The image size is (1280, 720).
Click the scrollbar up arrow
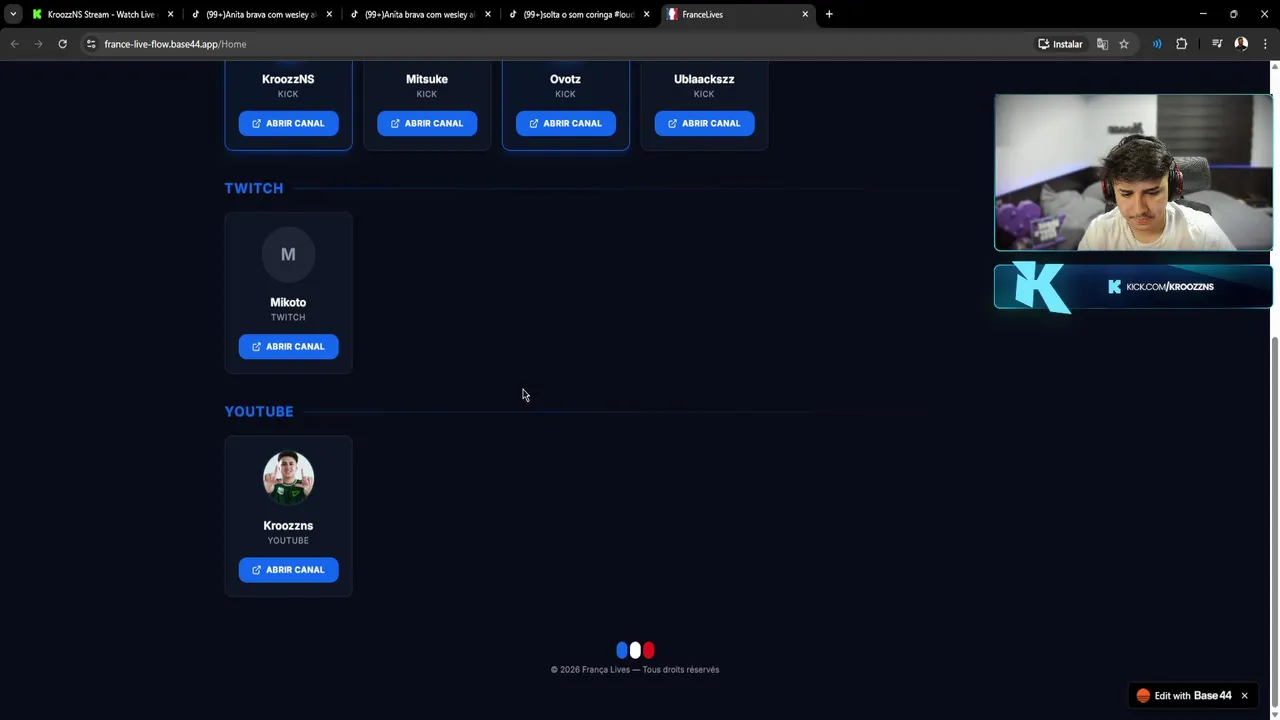1274,66
